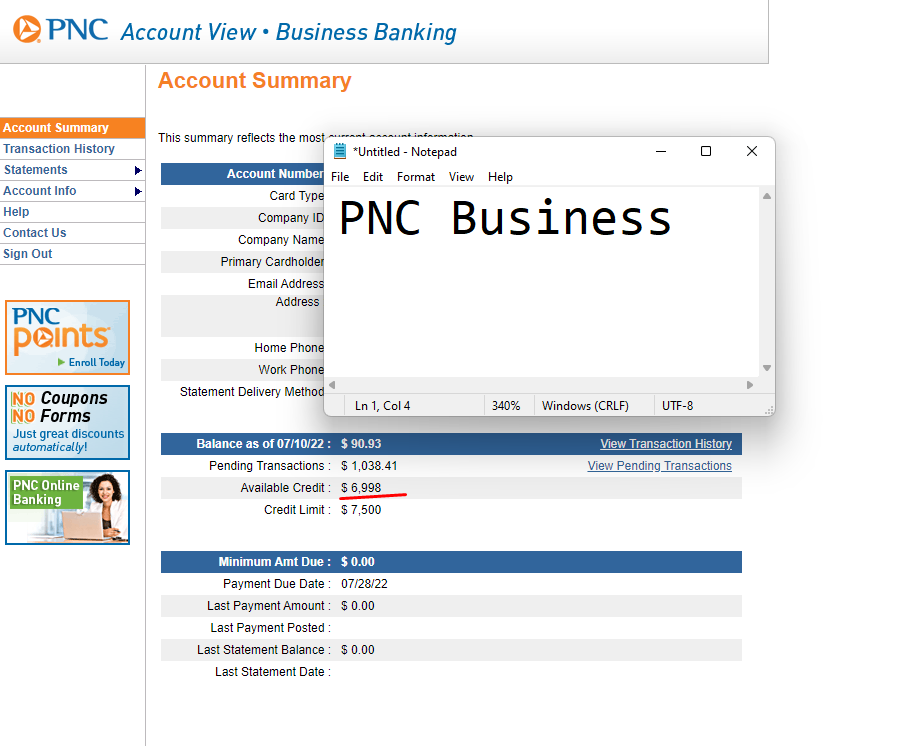Select the Statements sidebar item
The height and width of the screenshot is (746, 923).
pyautogui.click(x=72, y=170)
